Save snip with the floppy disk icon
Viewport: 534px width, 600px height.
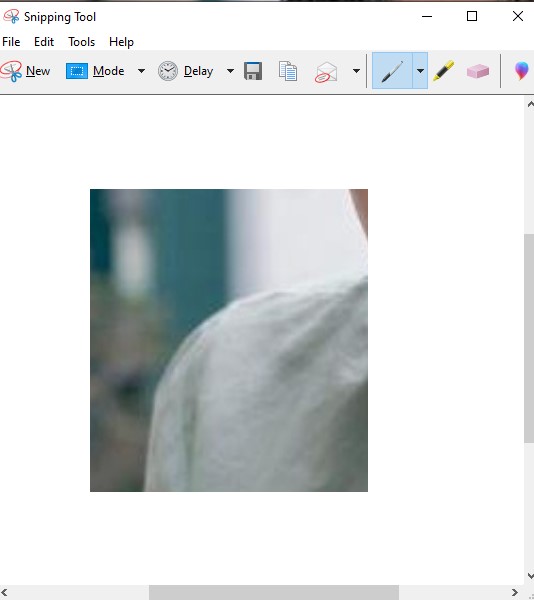253,71
